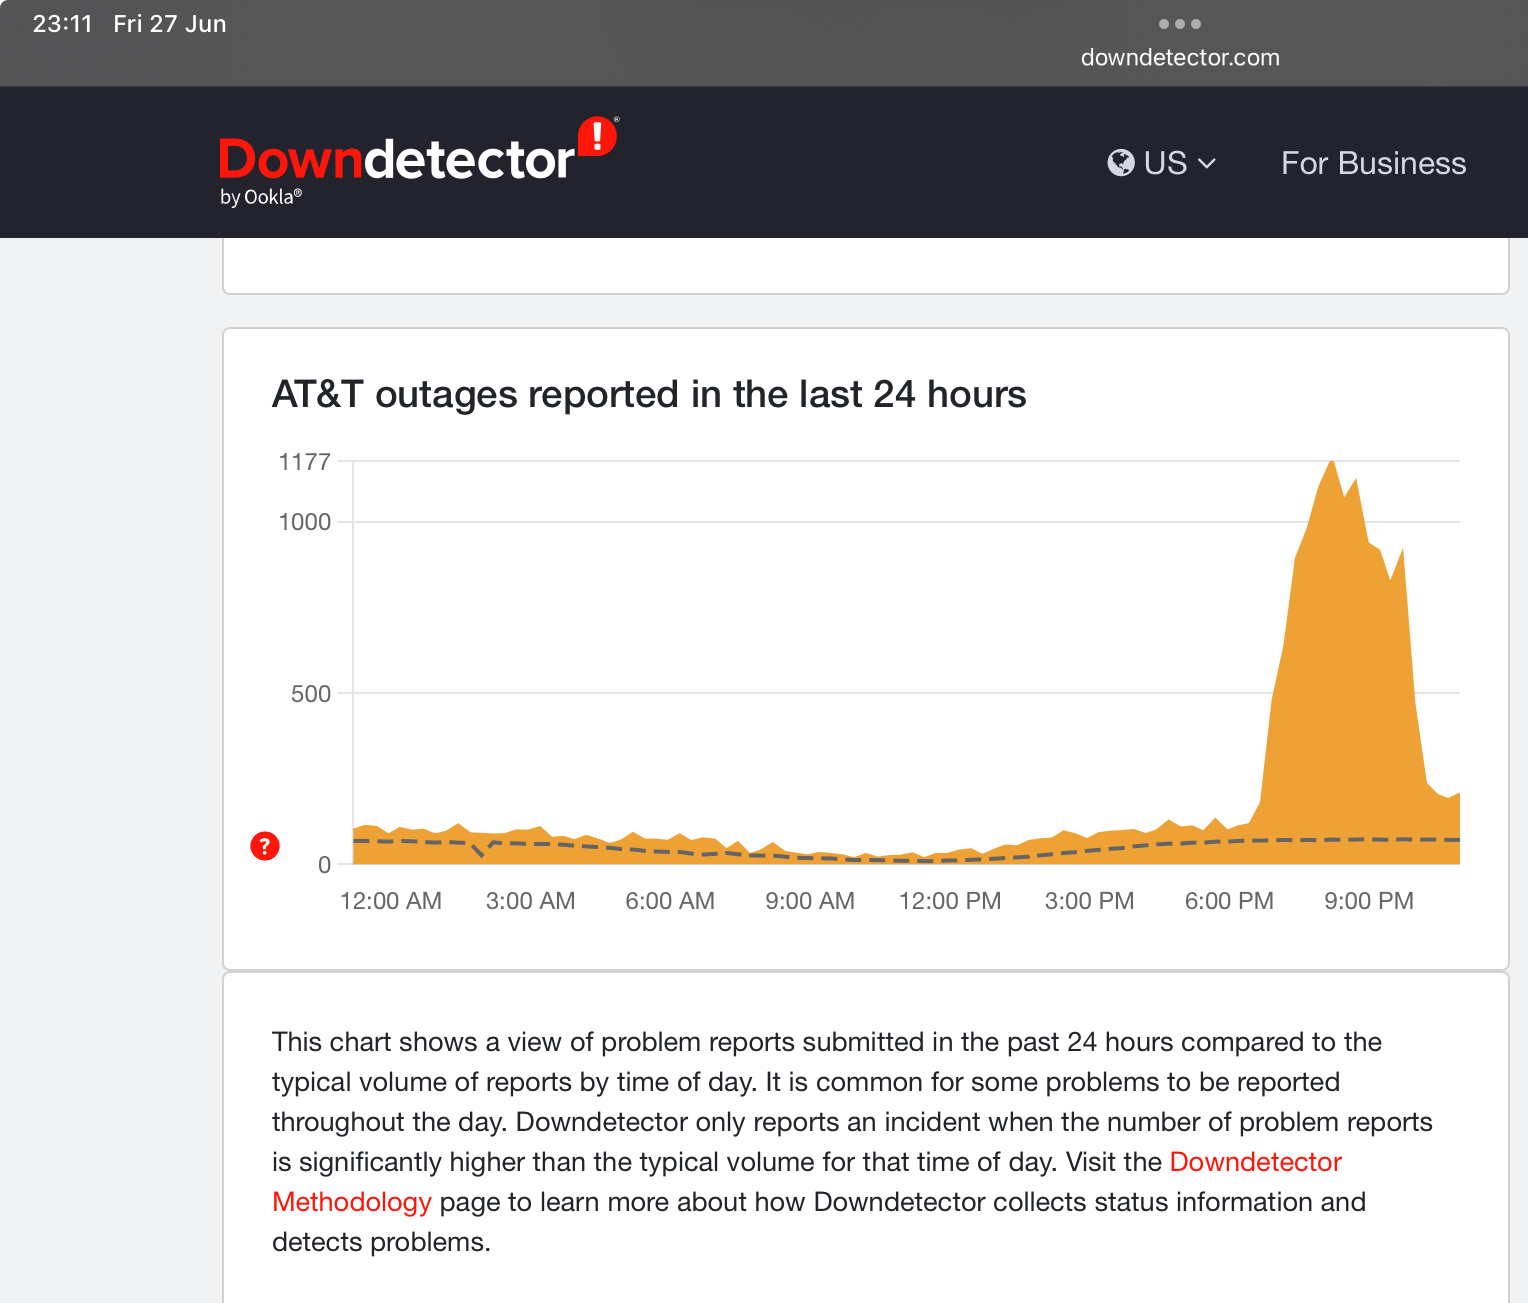Click the 'by Ookla' text under the logo
Image resolution: width=1528 pixels, height=1303 pixels.
tap(261, 197)
